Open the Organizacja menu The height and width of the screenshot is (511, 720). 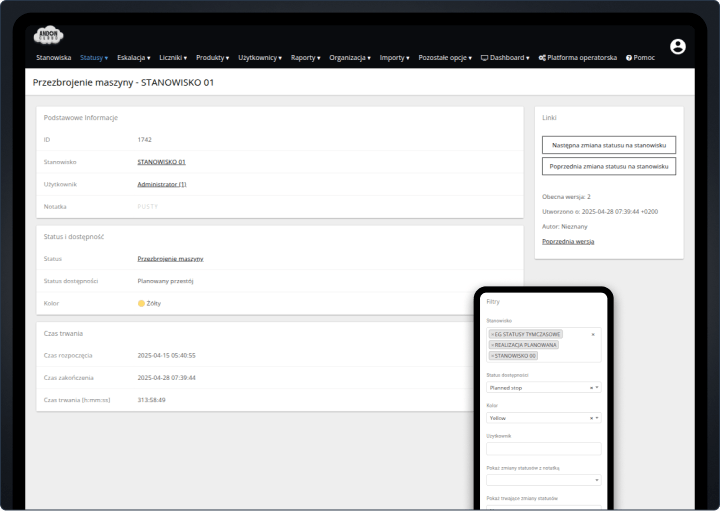[x=350, y=58]
